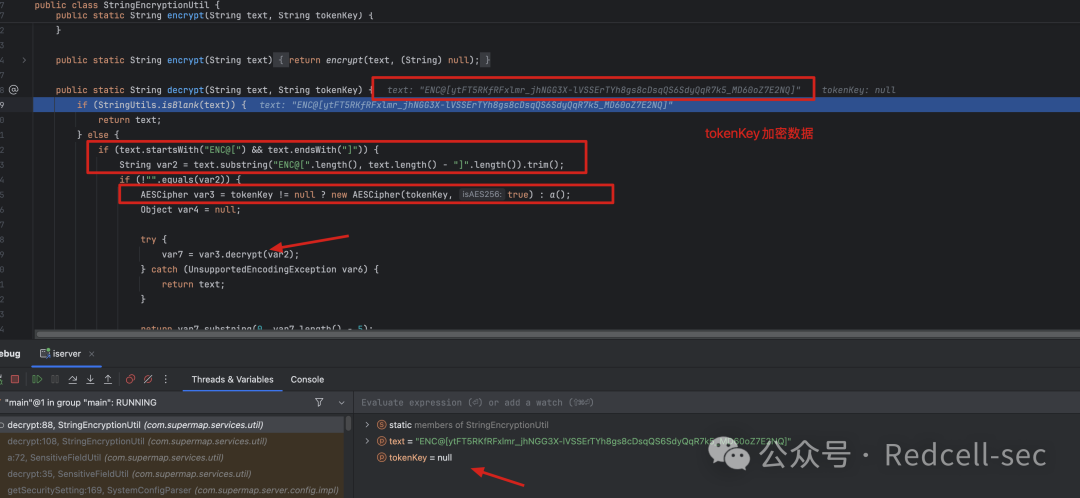1080x498 pixels.
Task: Step out of the current method
Action: 108,380
